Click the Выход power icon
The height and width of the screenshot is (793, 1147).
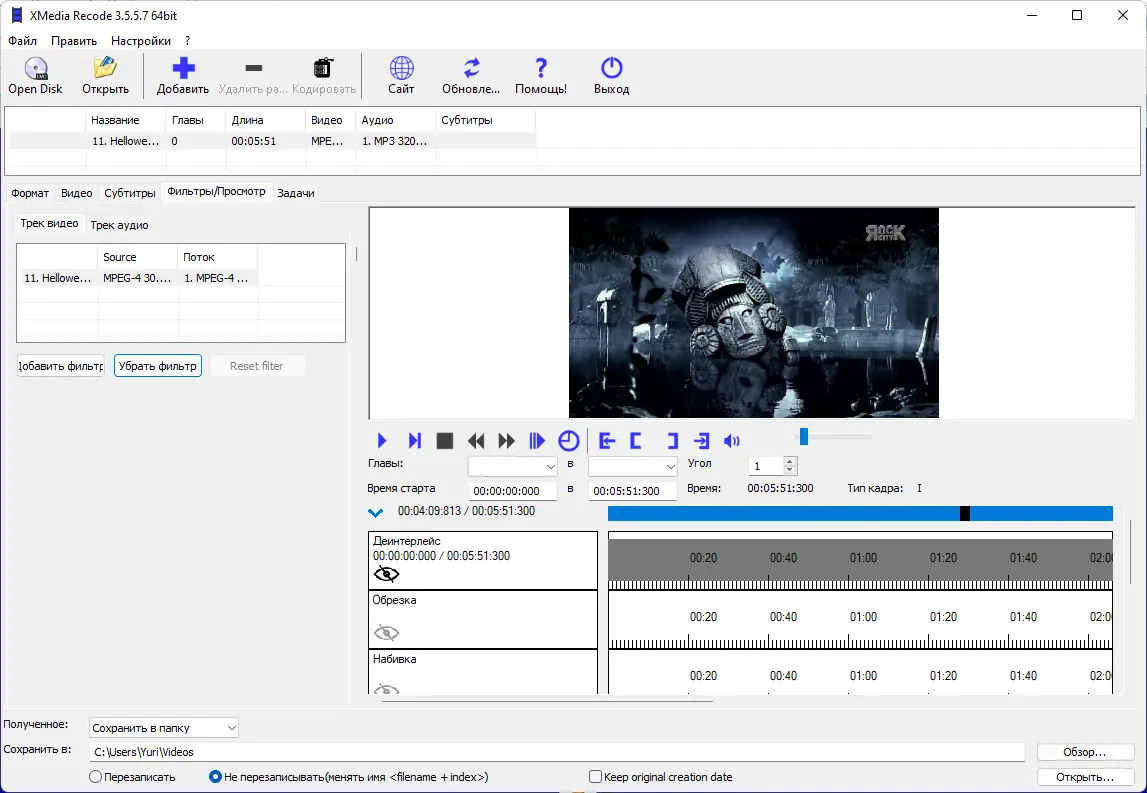click(x=611, y=69)
